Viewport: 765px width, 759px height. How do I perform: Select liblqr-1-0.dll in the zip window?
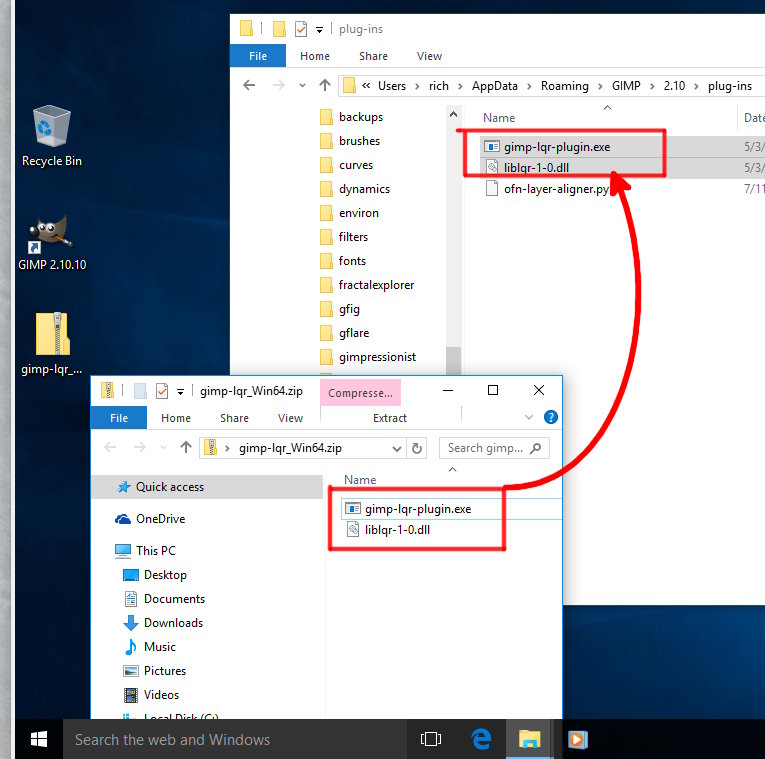[x=388, y=530]
